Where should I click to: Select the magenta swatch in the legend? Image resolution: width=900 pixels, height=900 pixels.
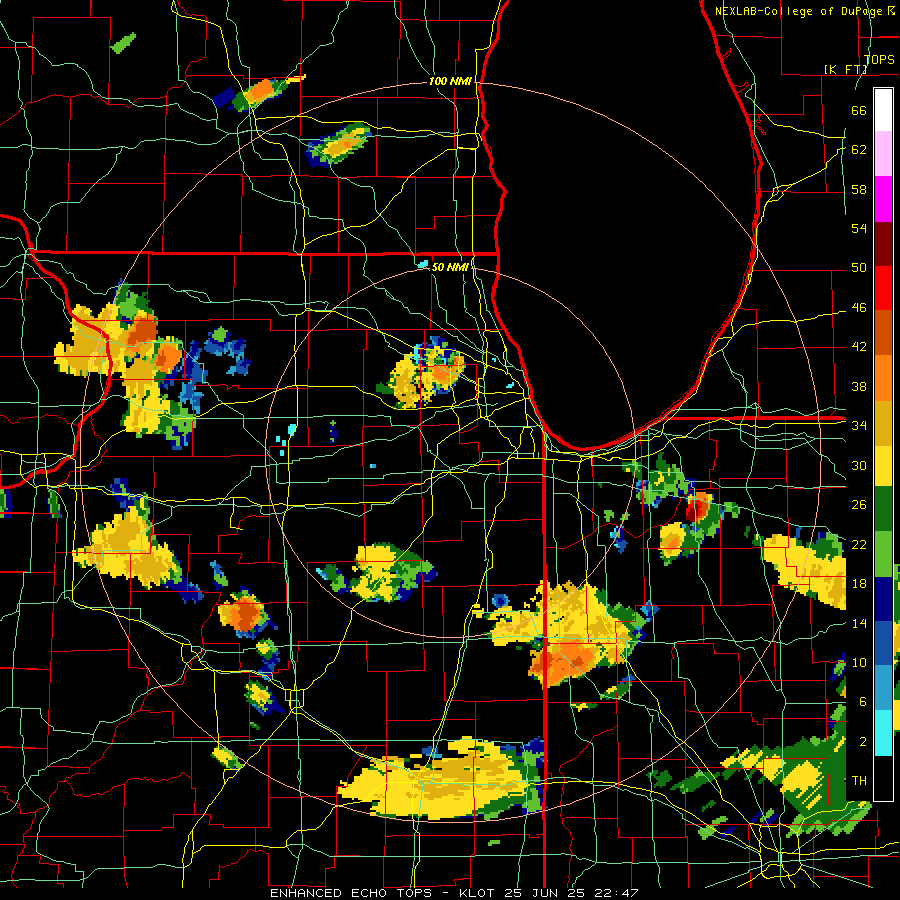point(883,199)
